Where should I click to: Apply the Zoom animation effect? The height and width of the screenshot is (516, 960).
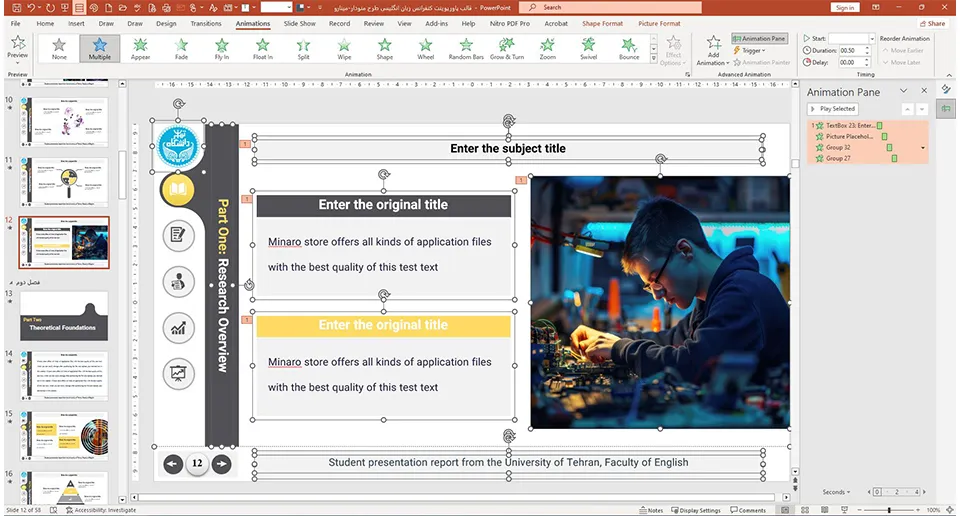click(548, 48)
